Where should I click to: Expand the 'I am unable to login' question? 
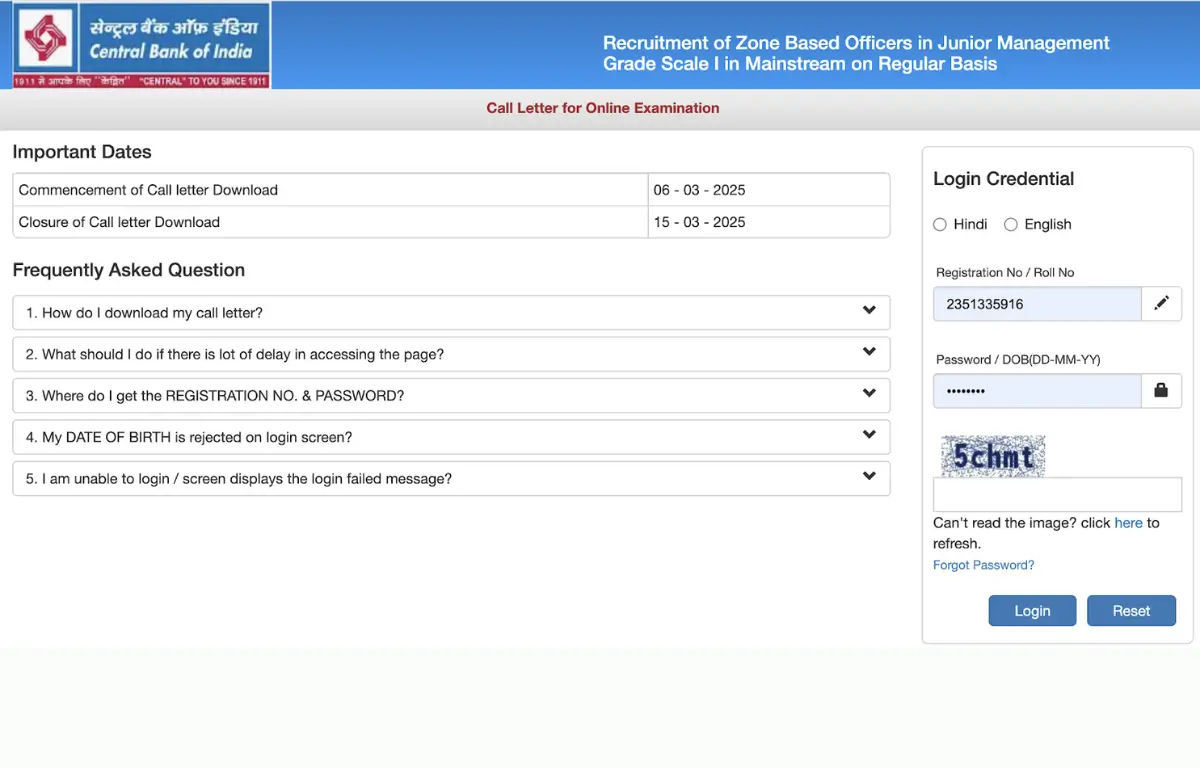451,479
